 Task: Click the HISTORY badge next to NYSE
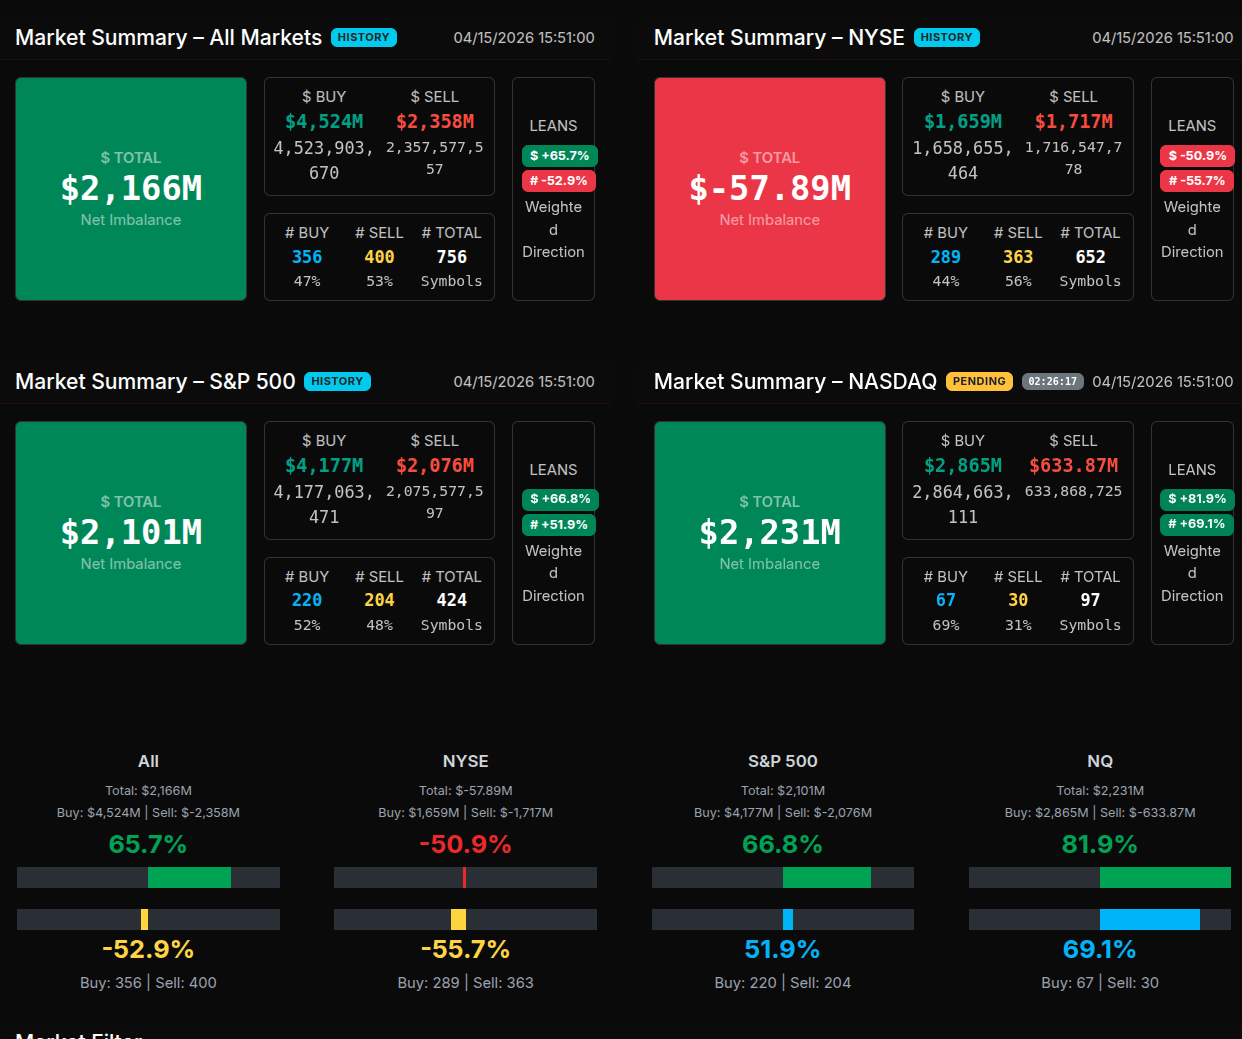pyautogui.click(x=946, y=38)
